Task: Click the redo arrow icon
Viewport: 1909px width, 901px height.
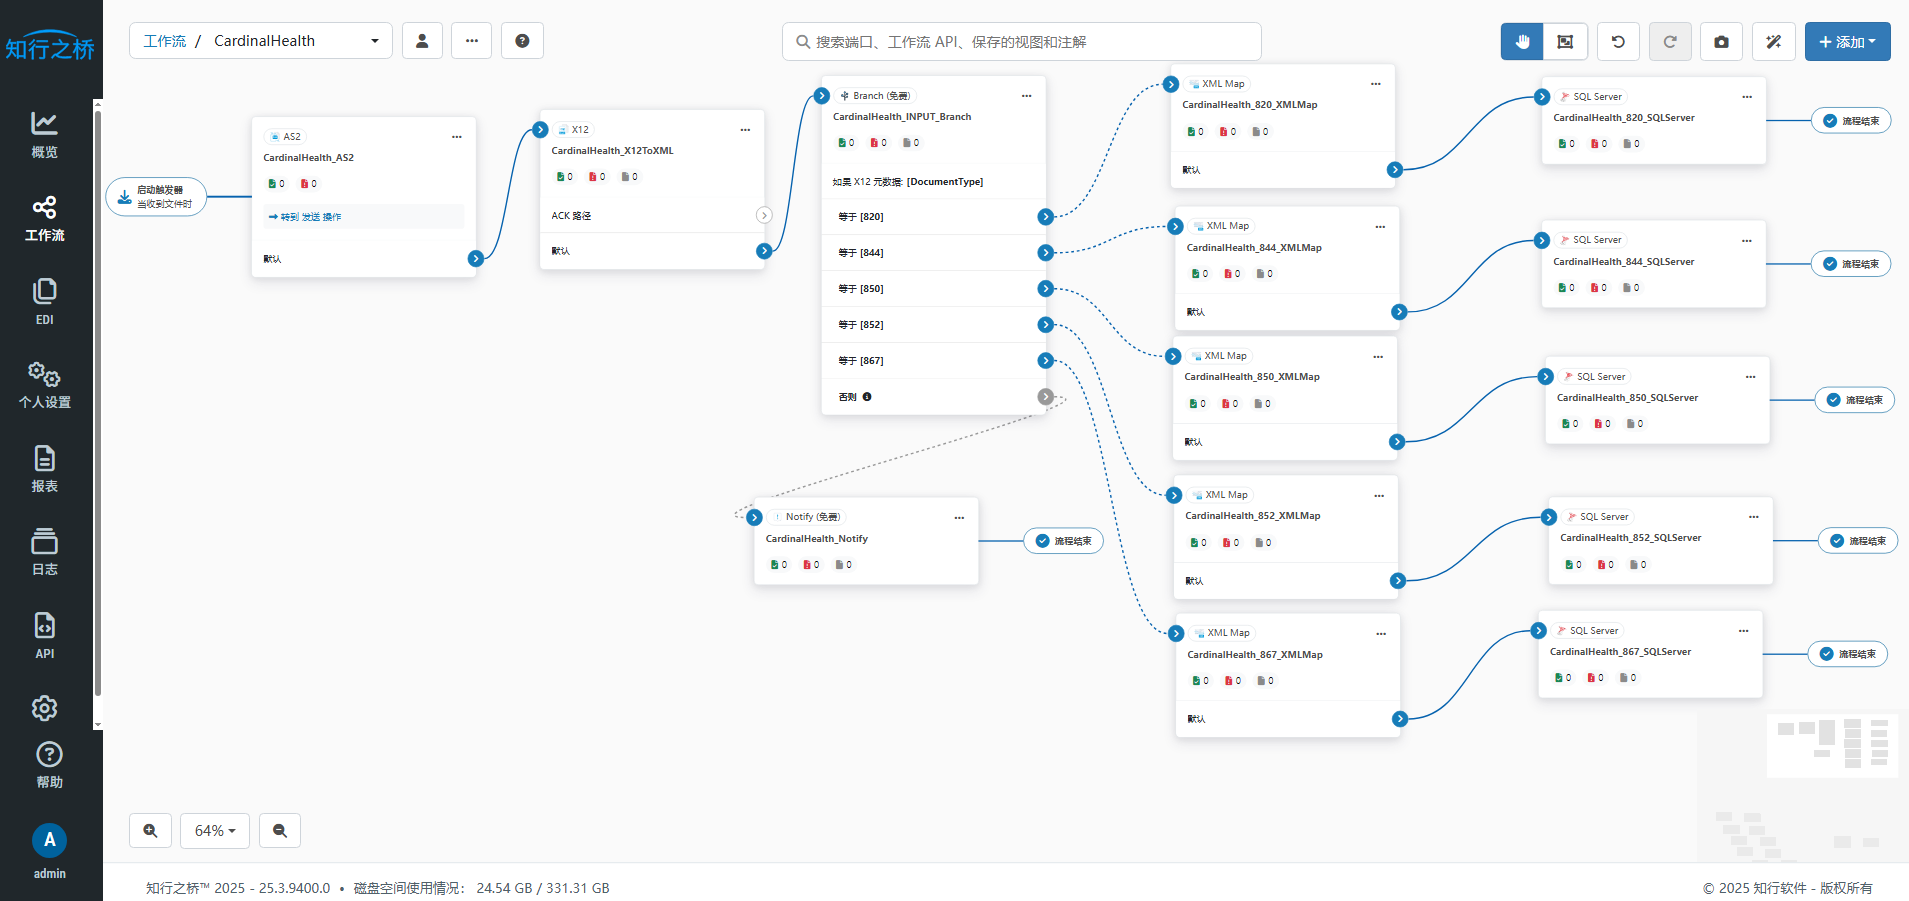Action: pos(1669,42)
